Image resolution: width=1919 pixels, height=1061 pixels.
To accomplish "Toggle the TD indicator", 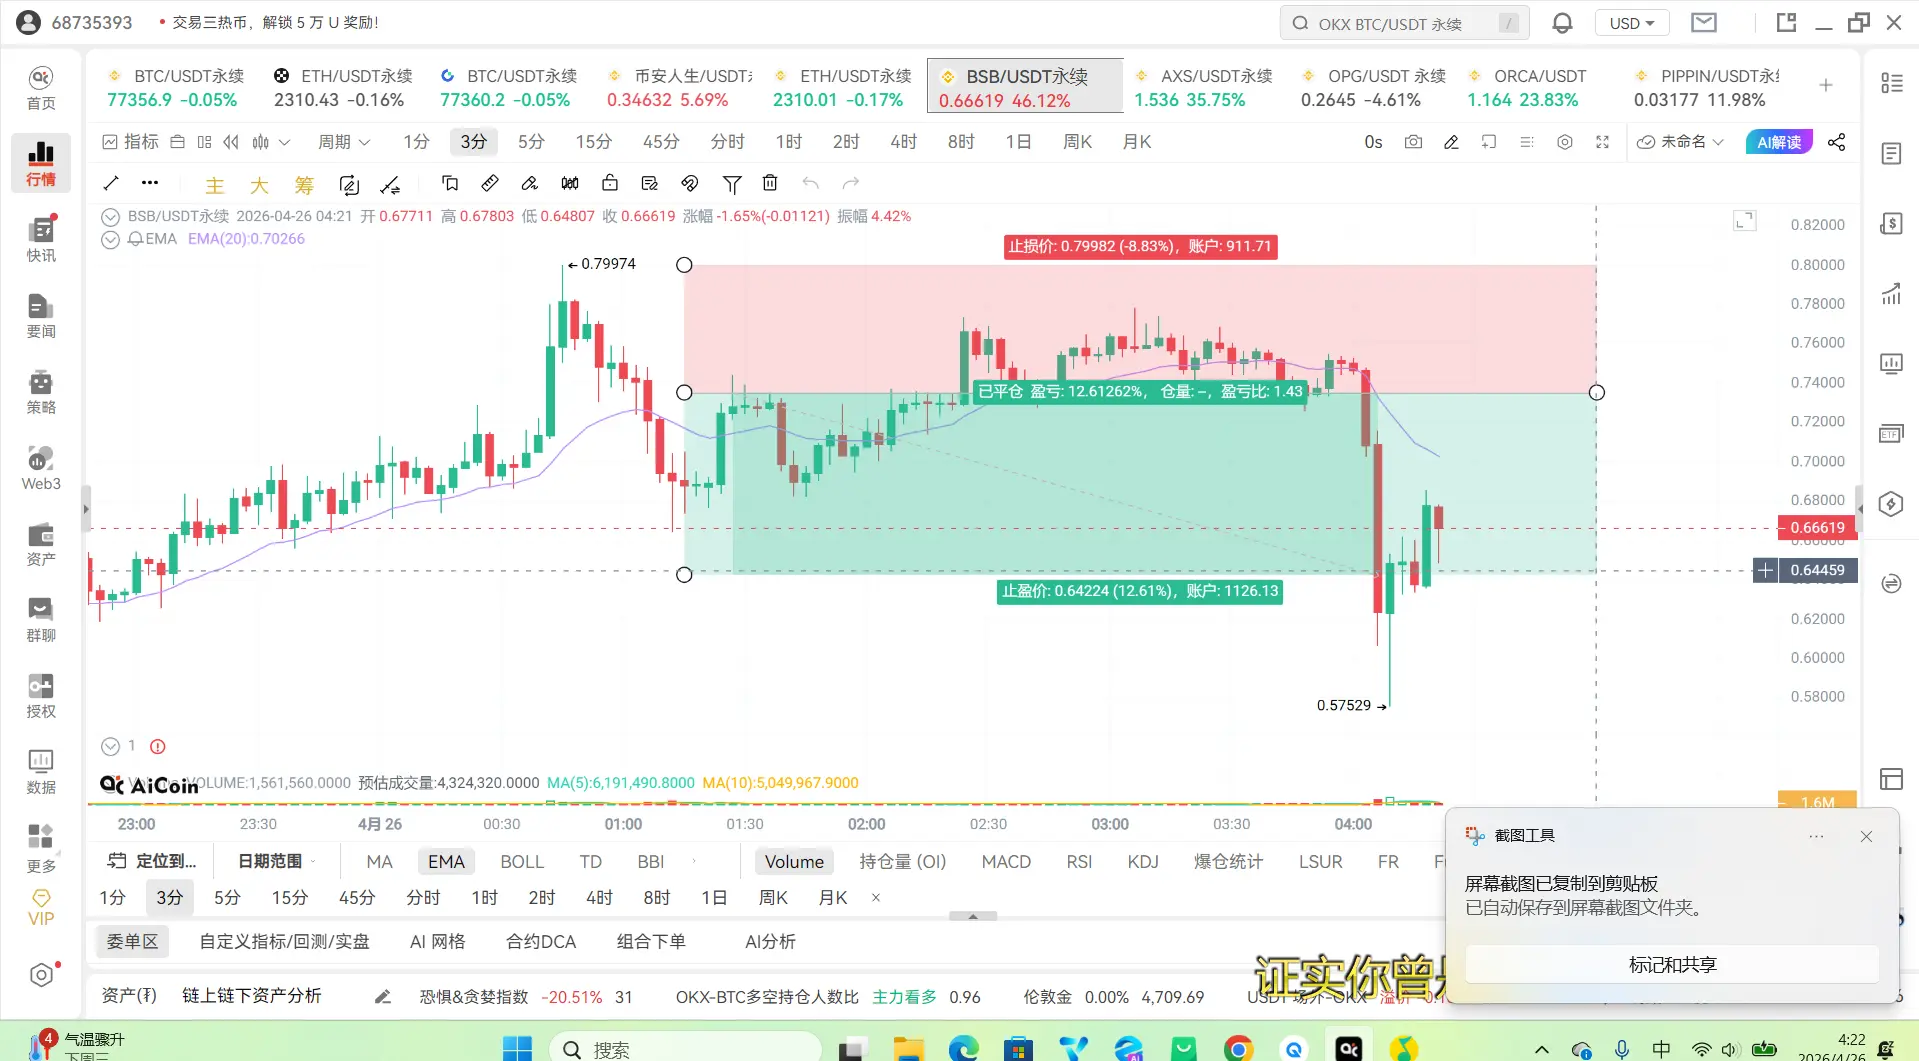I will [x=591, y=862].
